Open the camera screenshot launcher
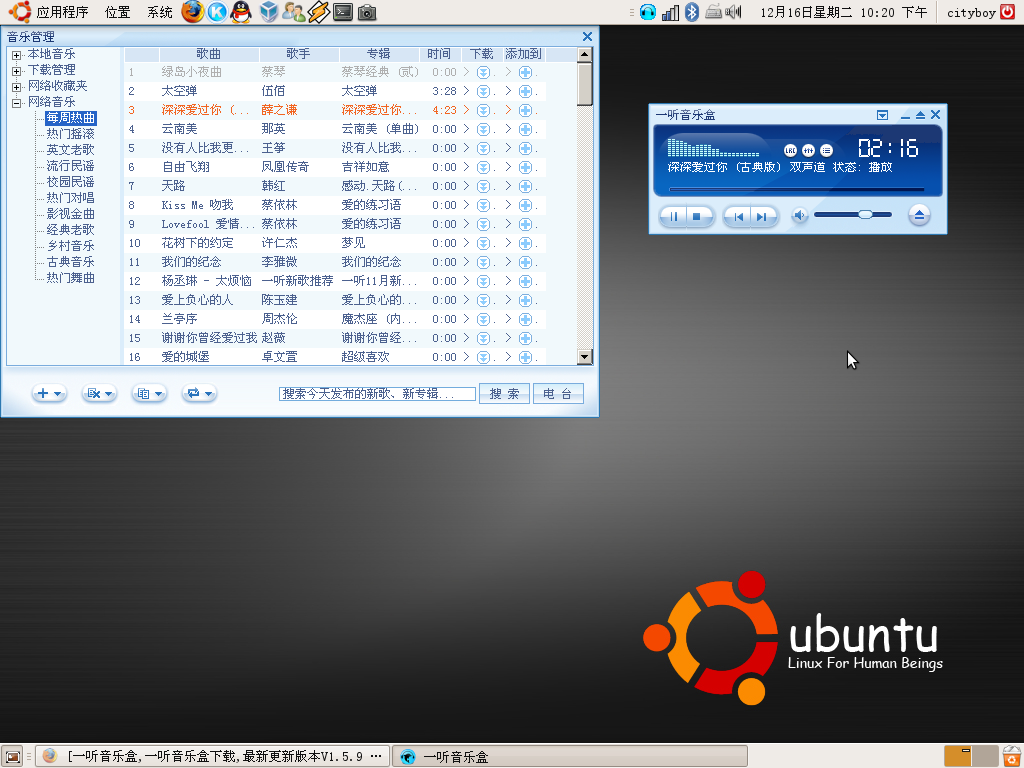1024x768 pixels. [x=367, y=12]
